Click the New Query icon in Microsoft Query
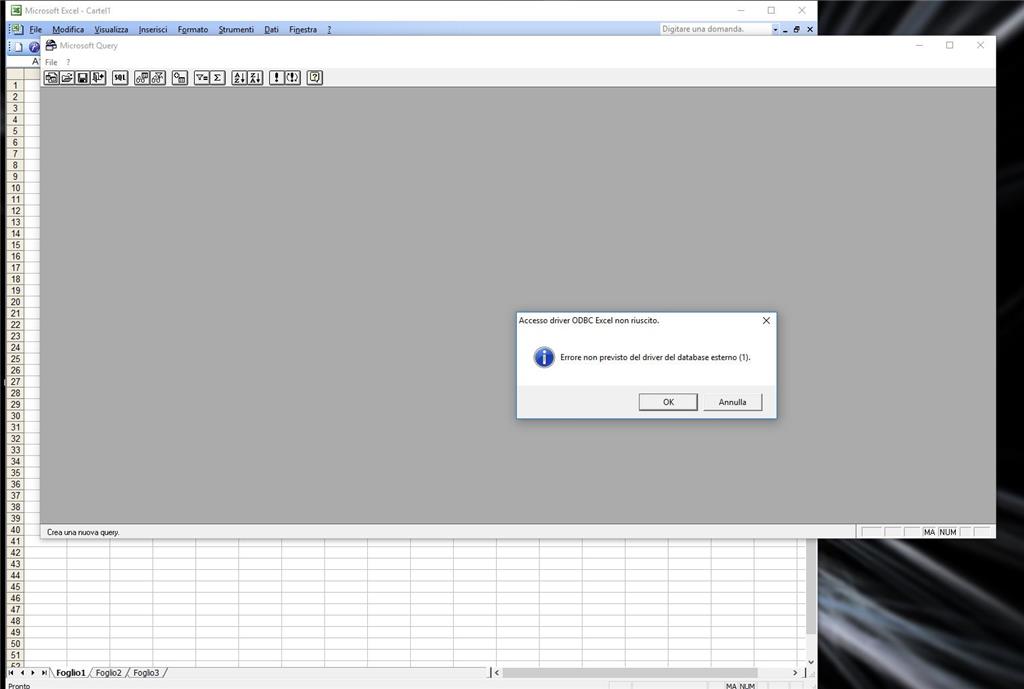Image resolution: width=1024 pixels, height=689 pixels. point(52,78)
